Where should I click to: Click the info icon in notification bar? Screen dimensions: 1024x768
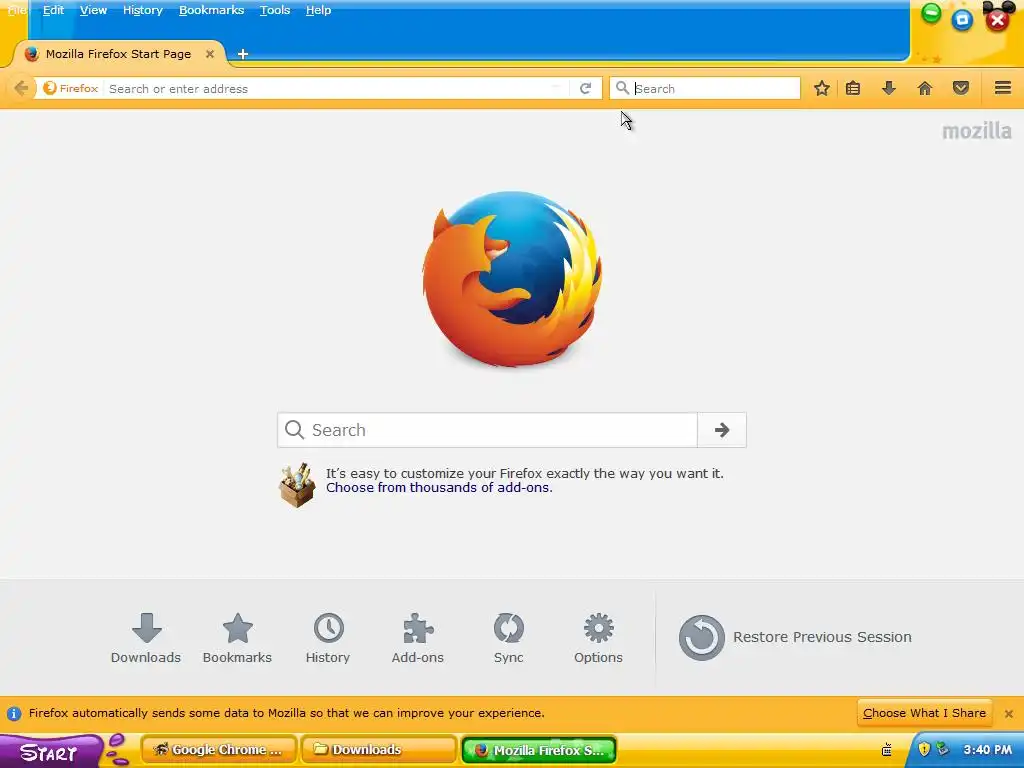pos(14,714)
